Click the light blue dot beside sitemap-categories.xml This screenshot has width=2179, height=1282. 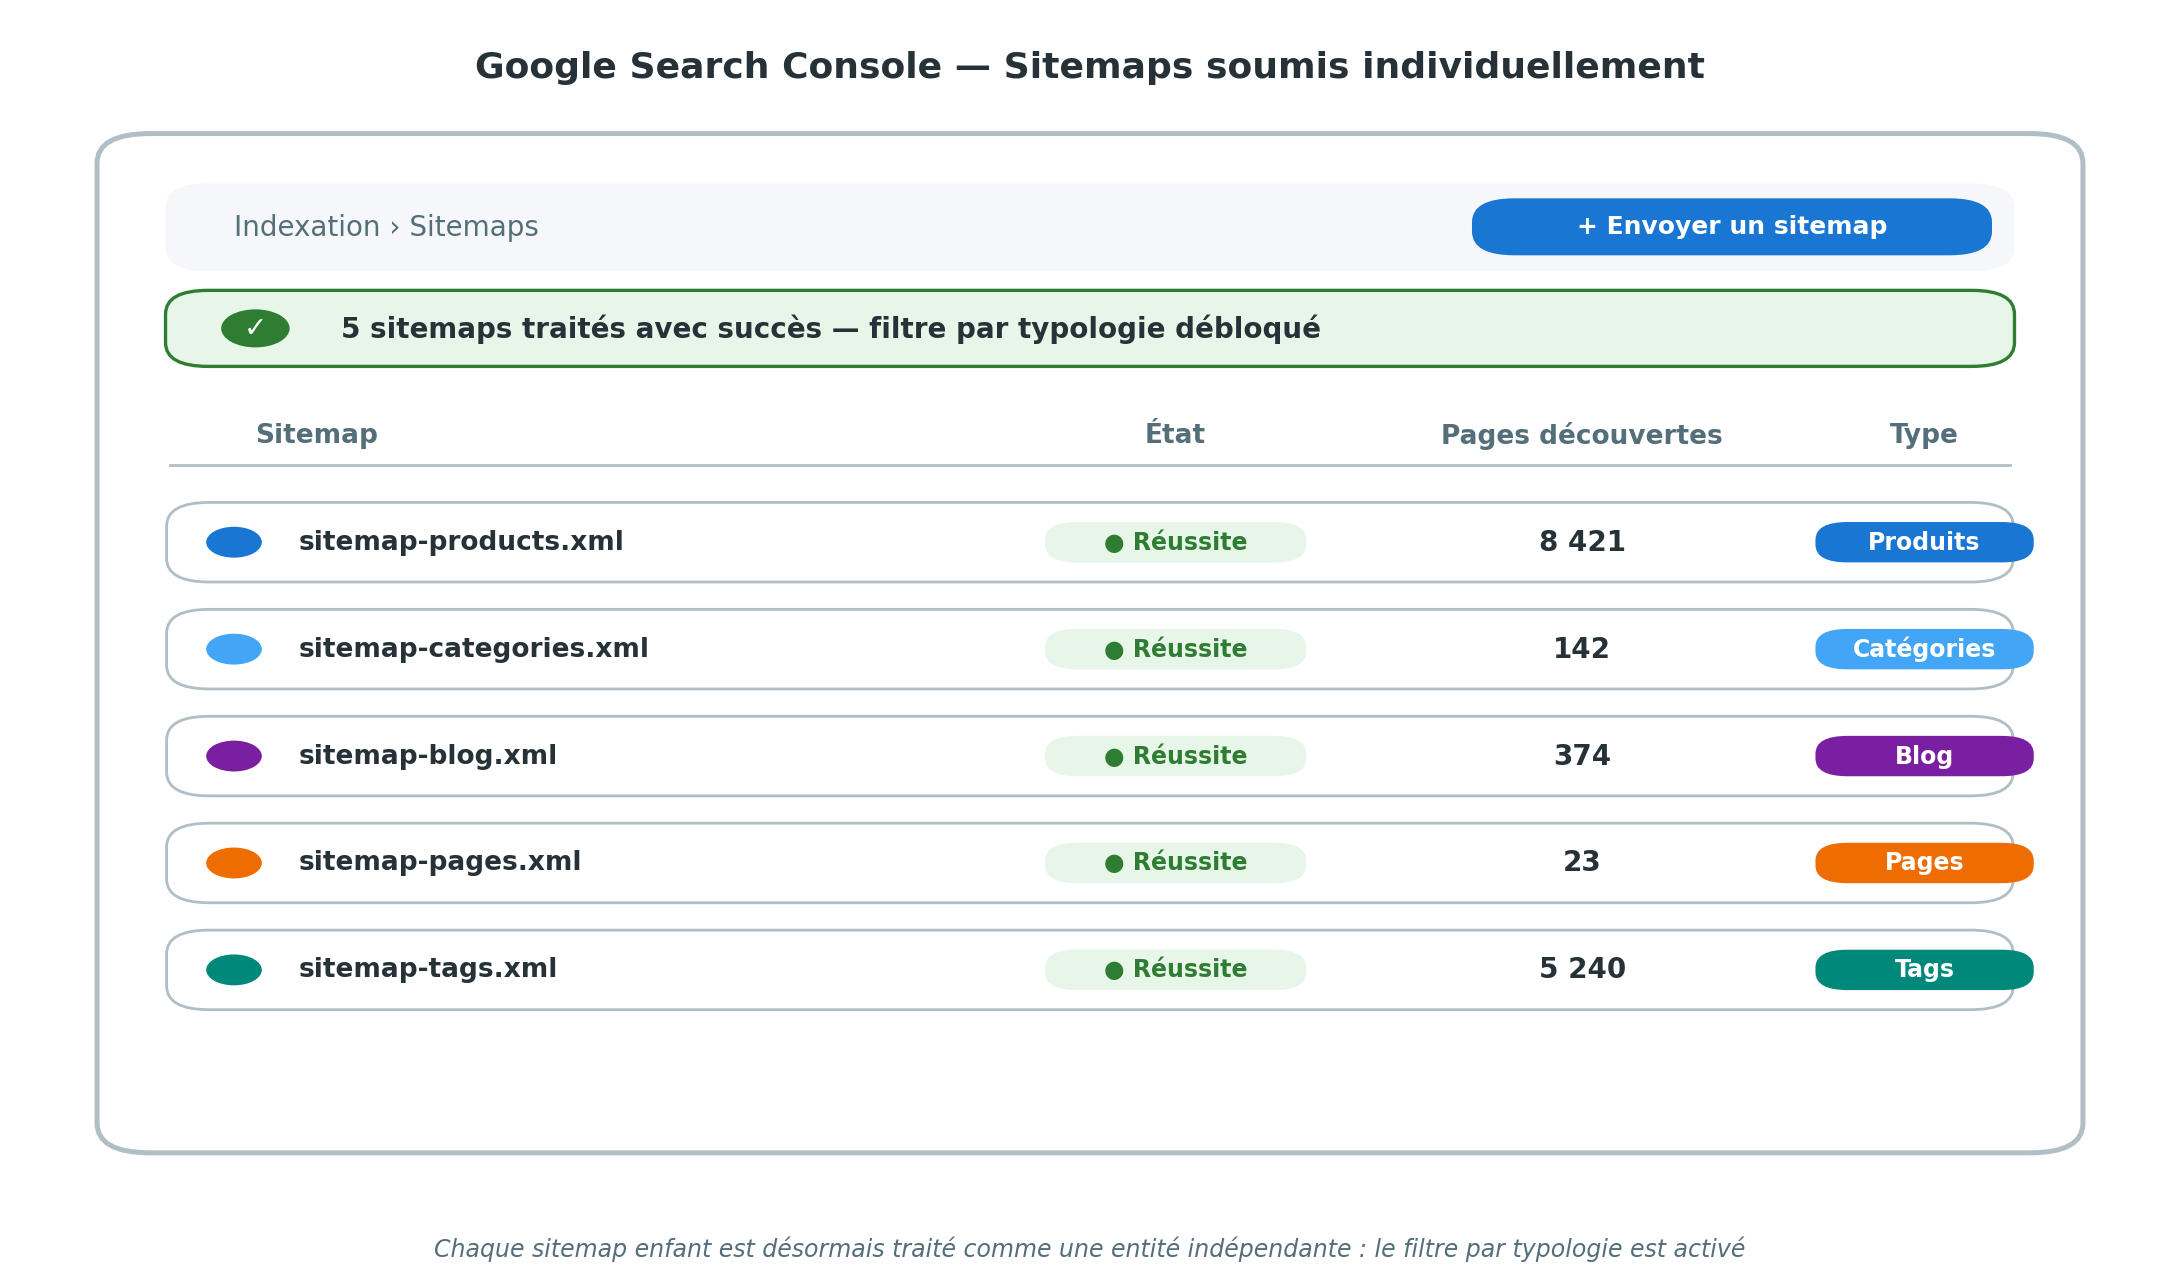click(234, 649)
